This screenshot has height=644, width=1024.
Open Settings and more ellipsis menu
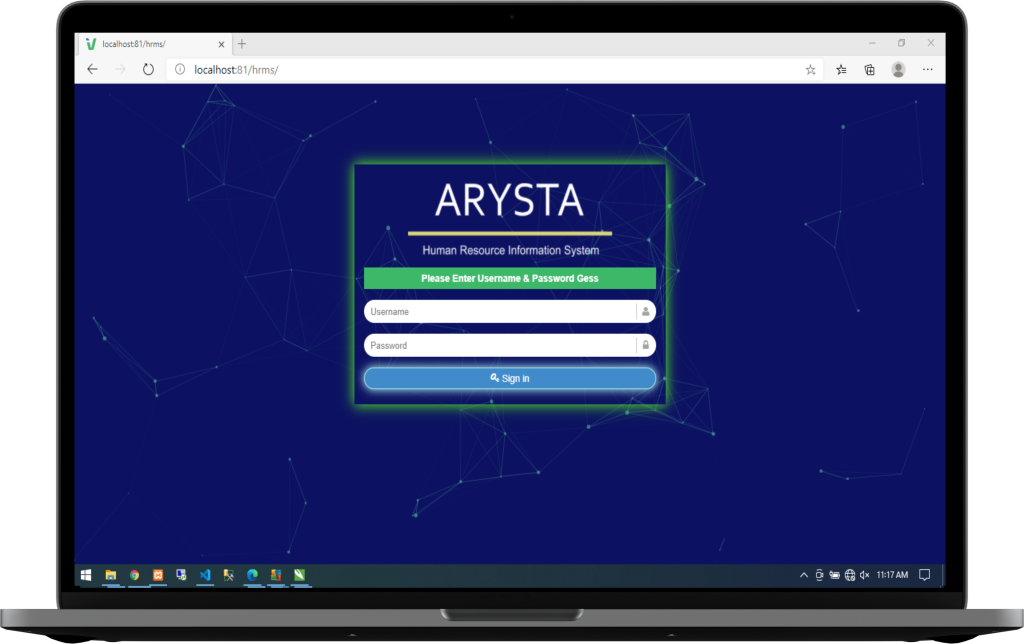927,69
